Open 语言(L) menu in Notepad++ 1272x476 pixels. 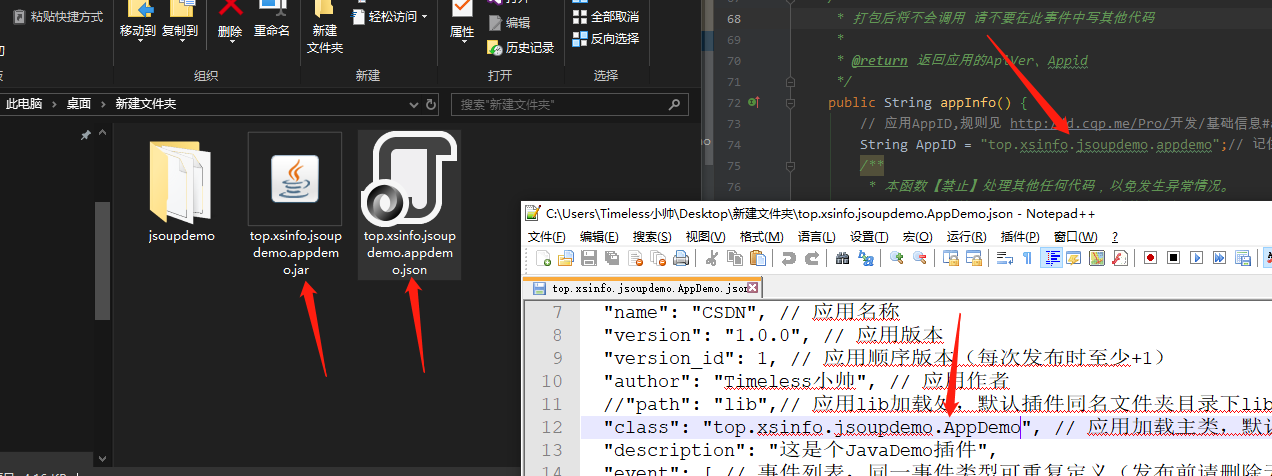pyautogui.click(x=816, y=237)
